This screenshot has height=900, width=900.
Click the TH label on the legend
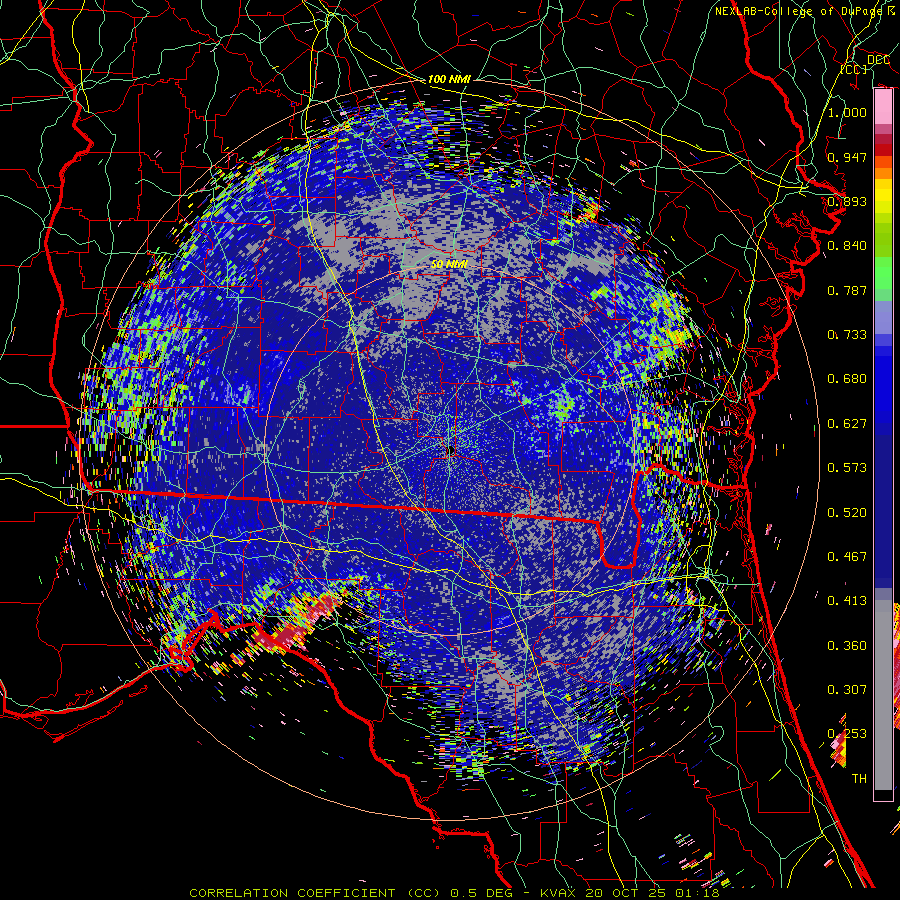click(859, 779)
